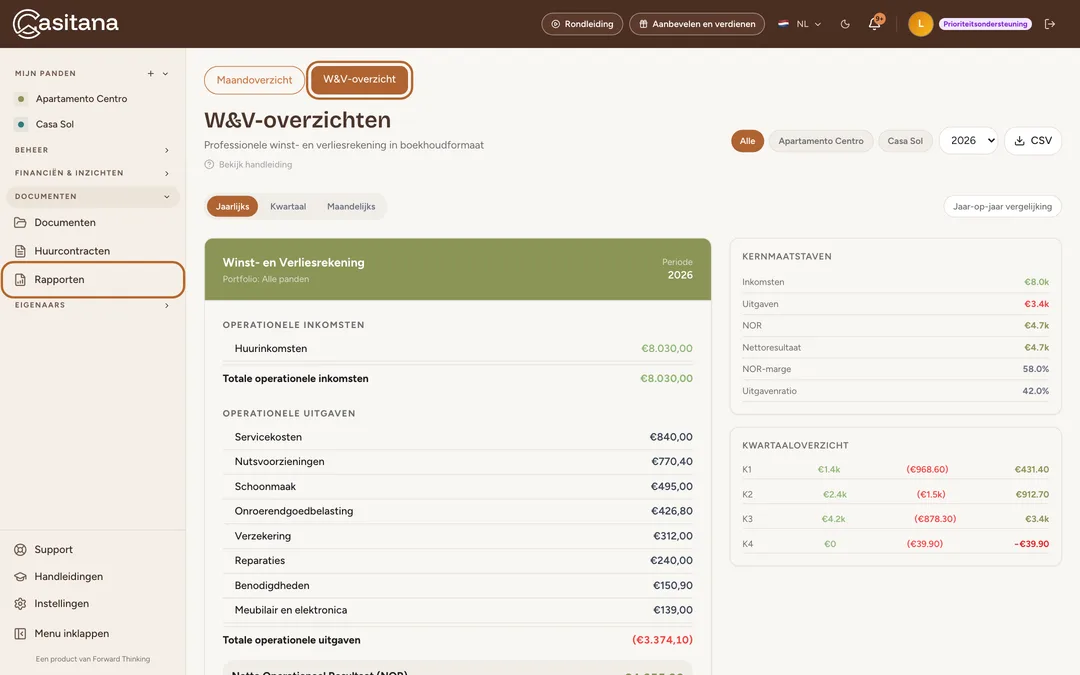
Task: Click the K3 quarter row
Action: (x=895, y=519)
